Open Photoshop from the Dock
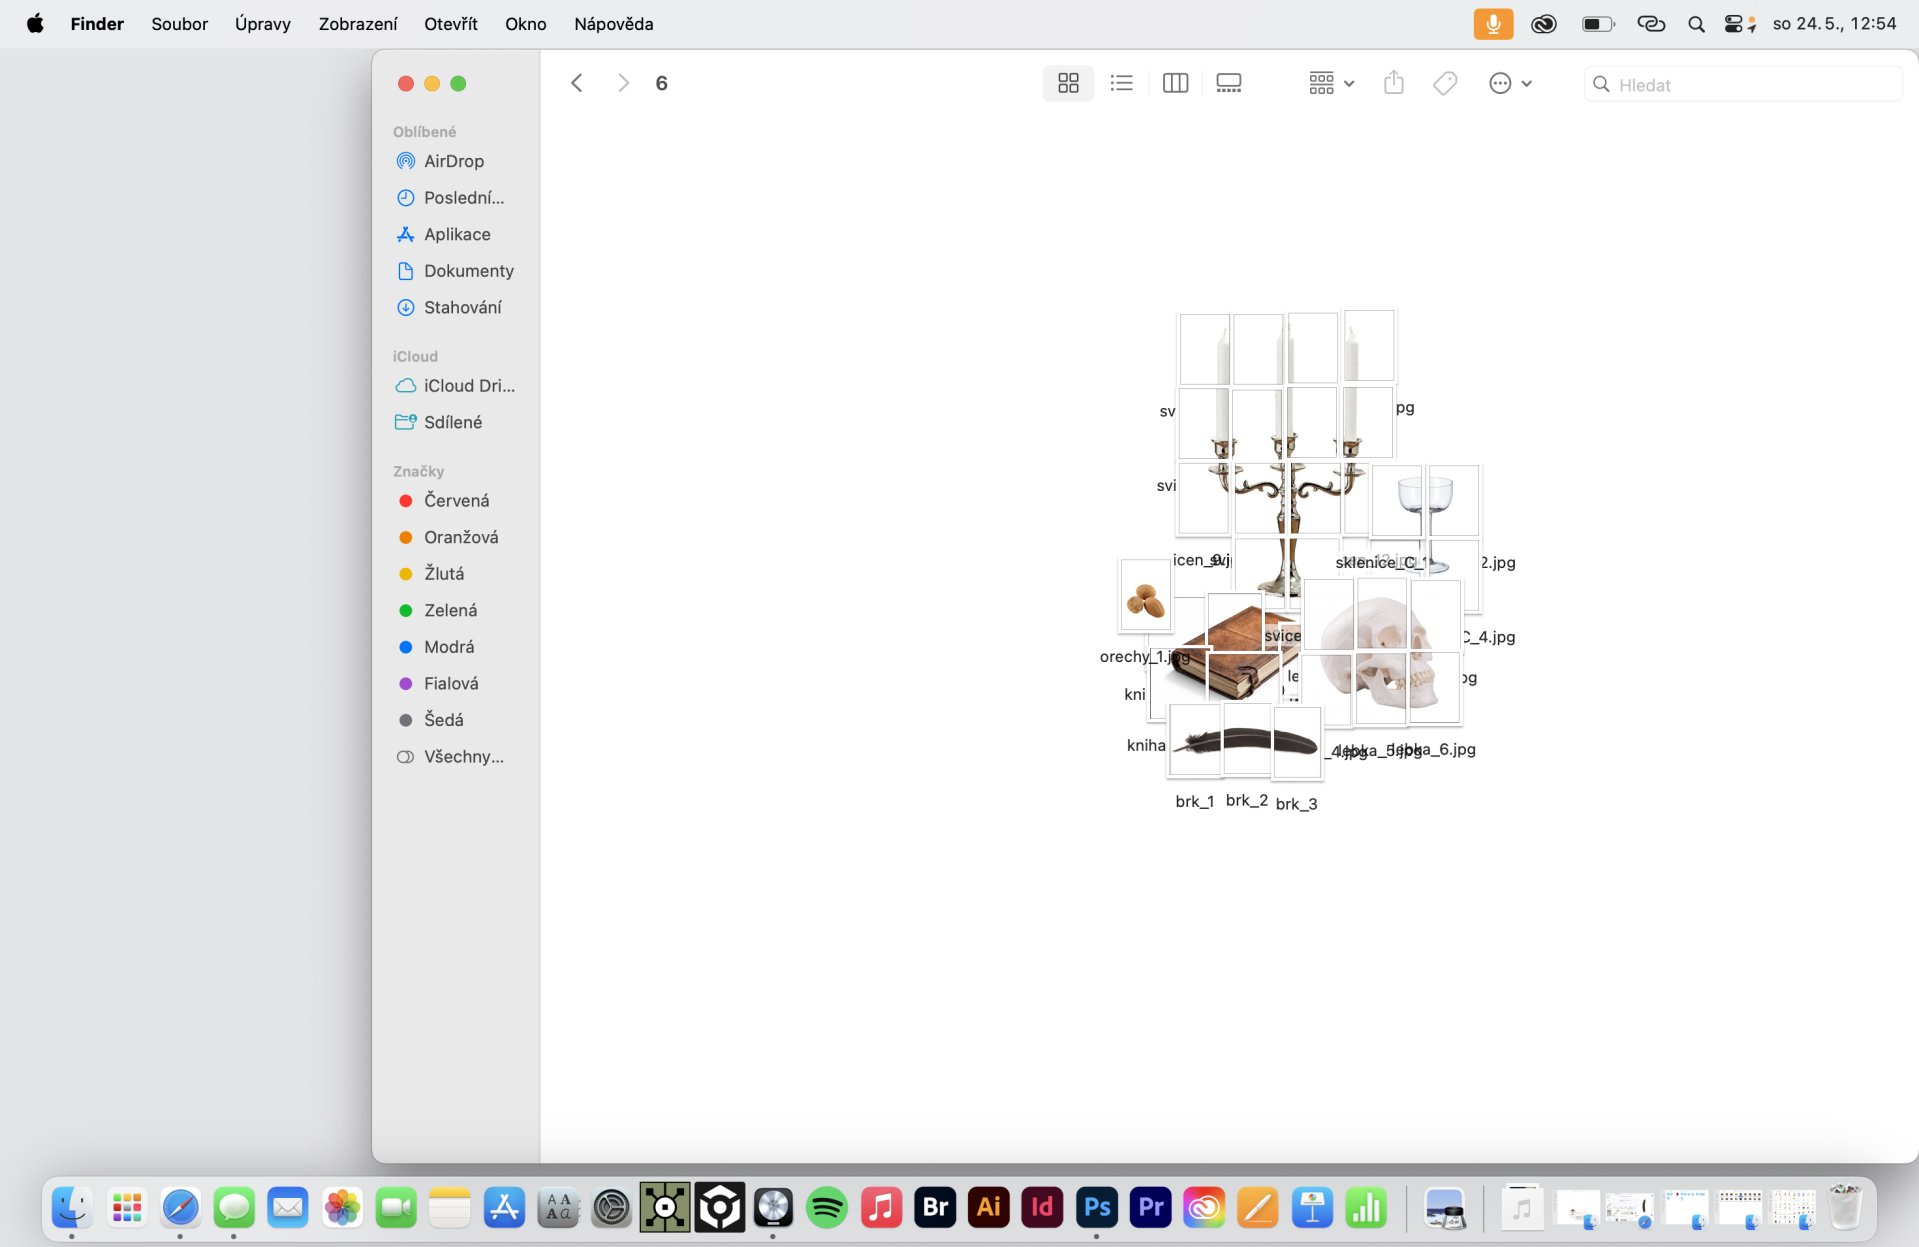Screen dimensions: 1919x1247 [x=1096, y=1208]
